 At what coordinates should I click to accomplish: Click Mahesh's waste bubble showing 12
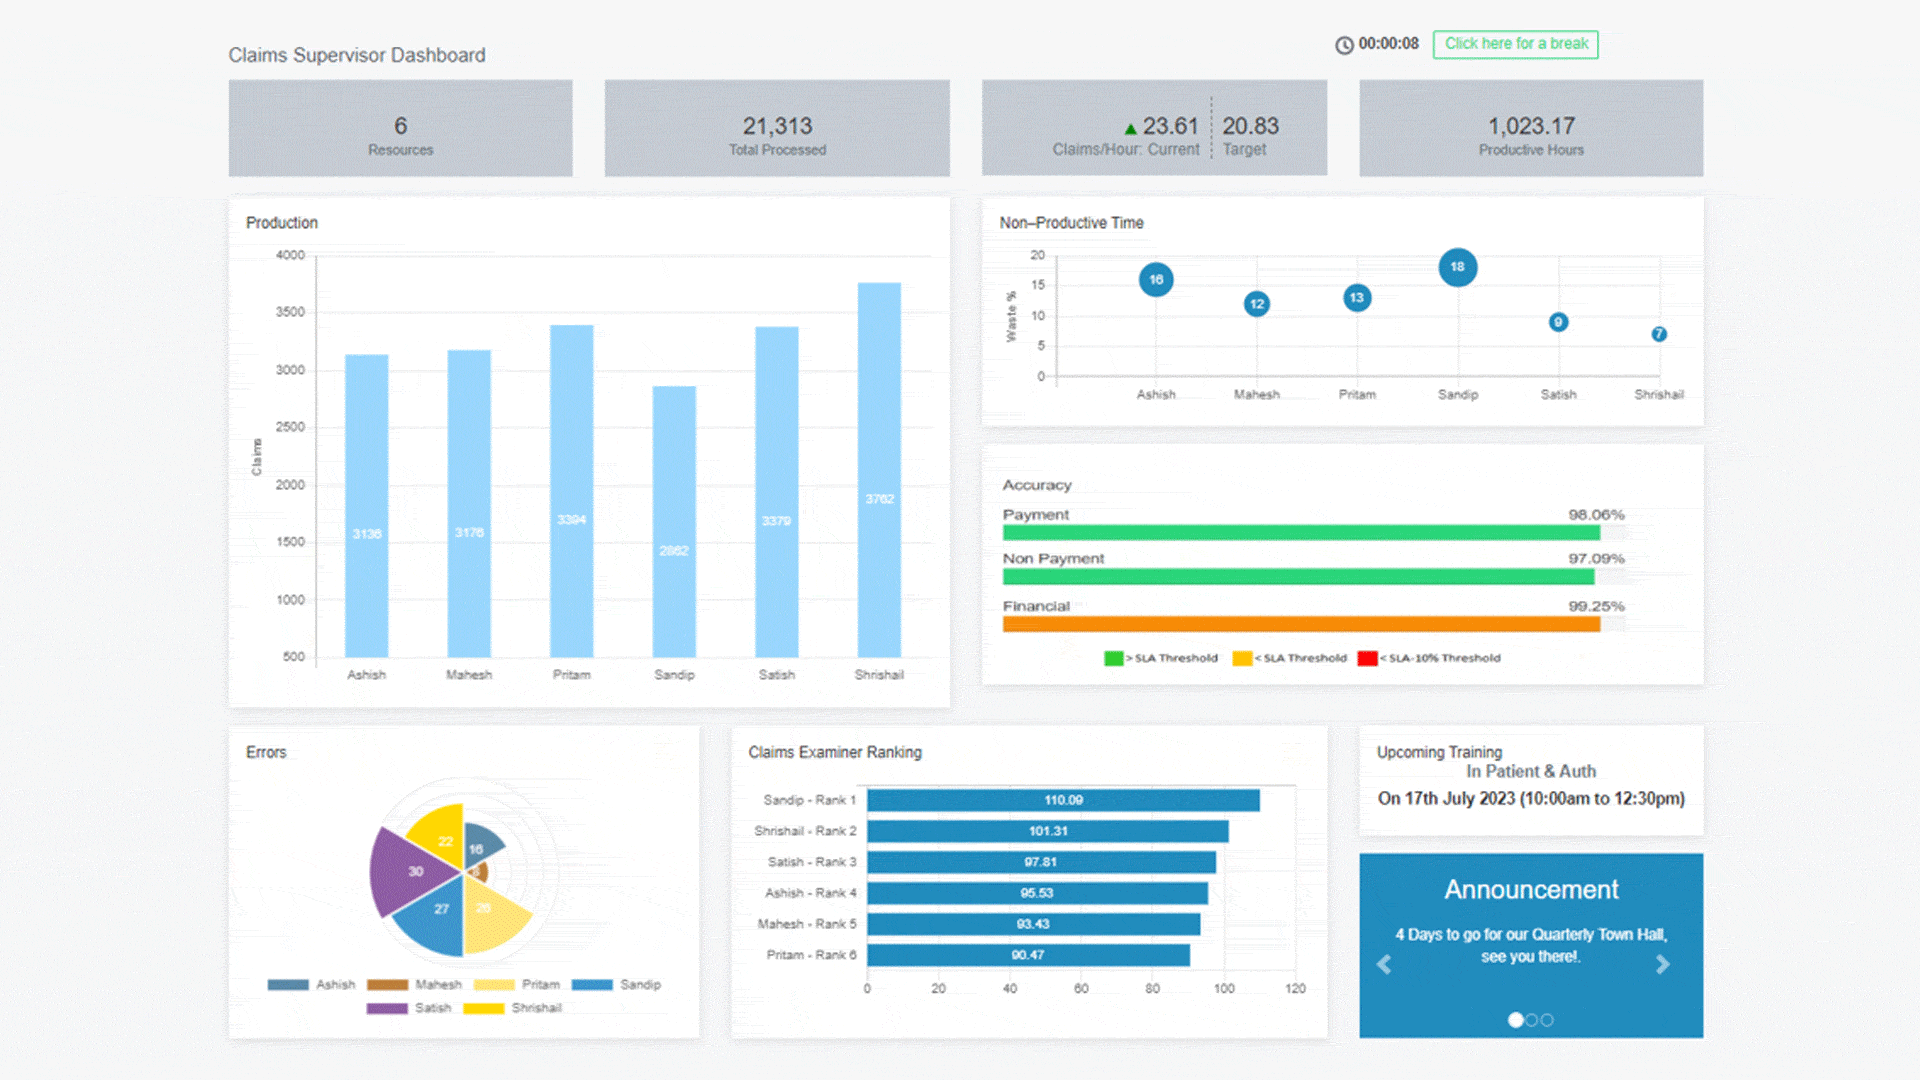pos(1257,304)
